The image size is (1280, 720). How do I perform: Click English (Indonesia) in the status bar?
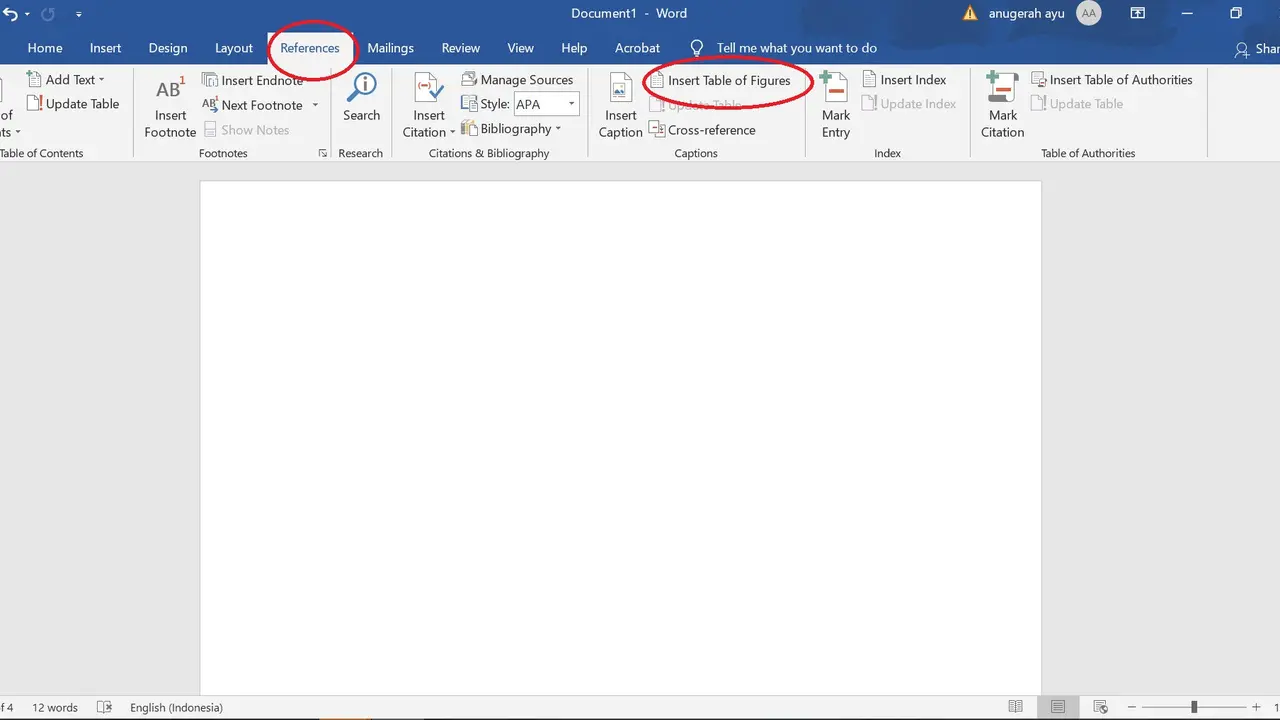pos(176,707)
